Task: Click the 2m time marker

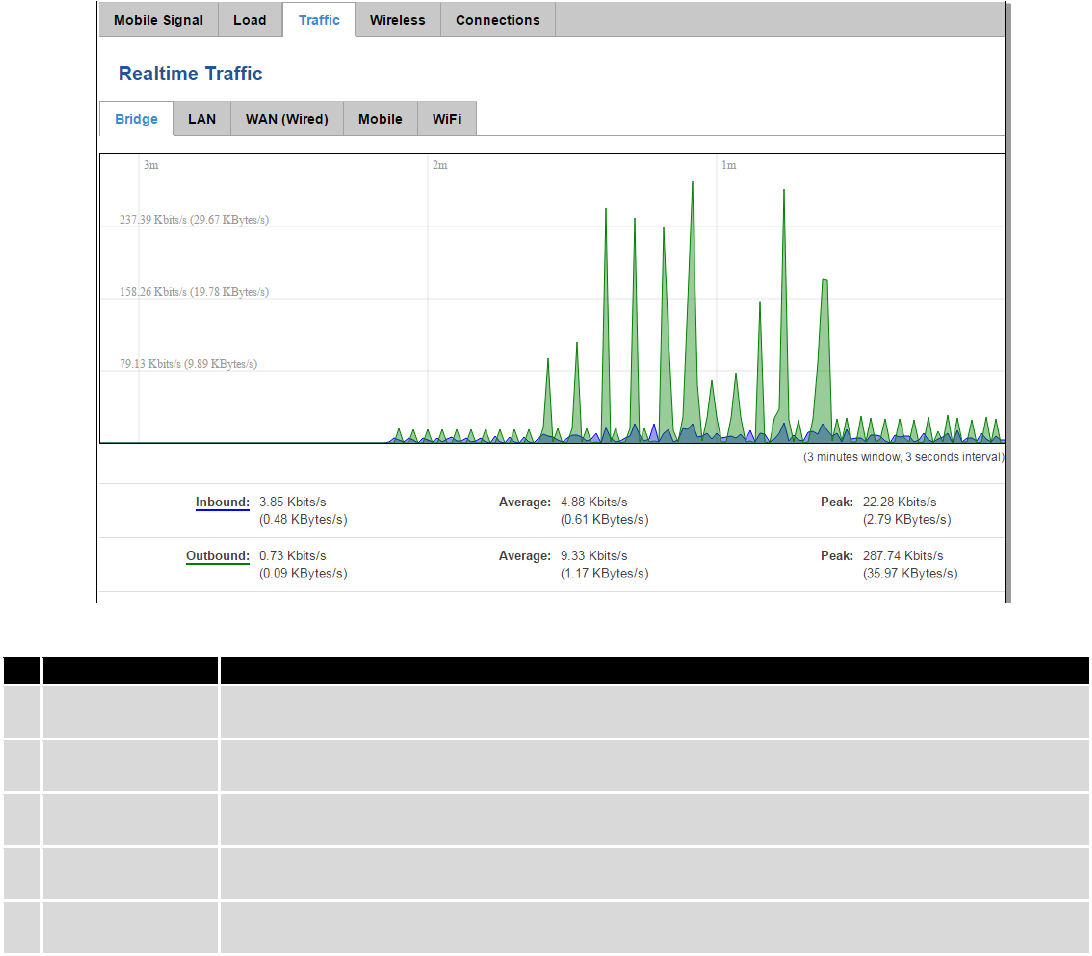Action: tap(440, 165)
